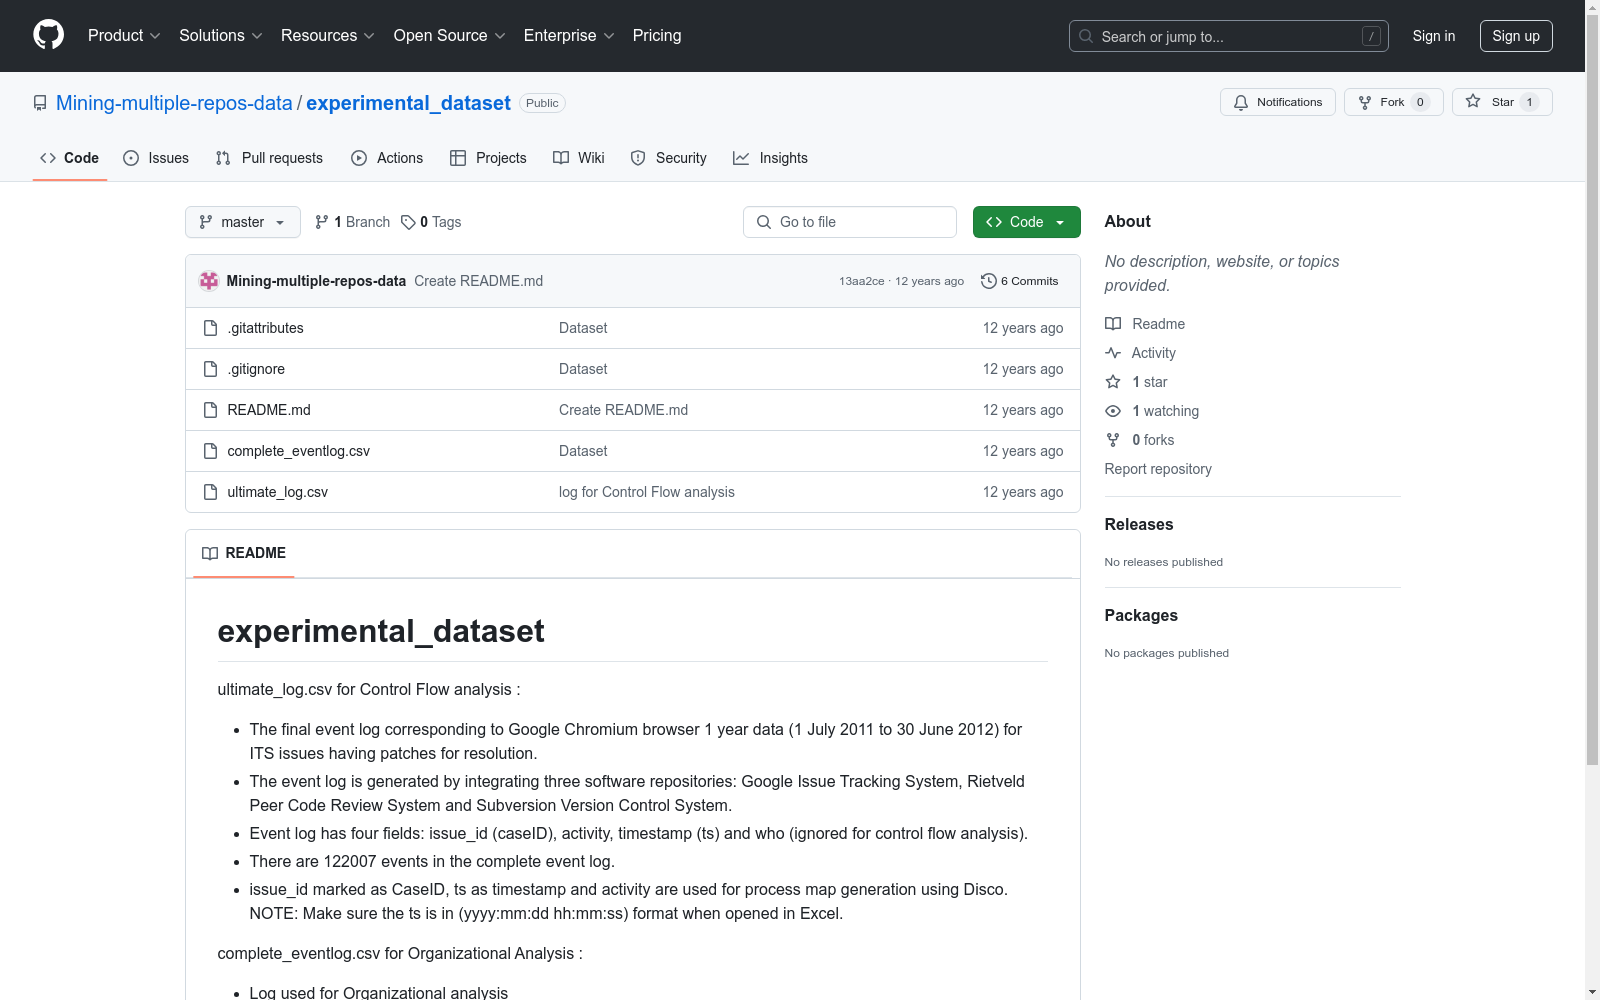The width and height of the screenshot is (1600, 1000).
Task: Click the tag icon beside 0 Tags
Action: [x=408, y=222]
